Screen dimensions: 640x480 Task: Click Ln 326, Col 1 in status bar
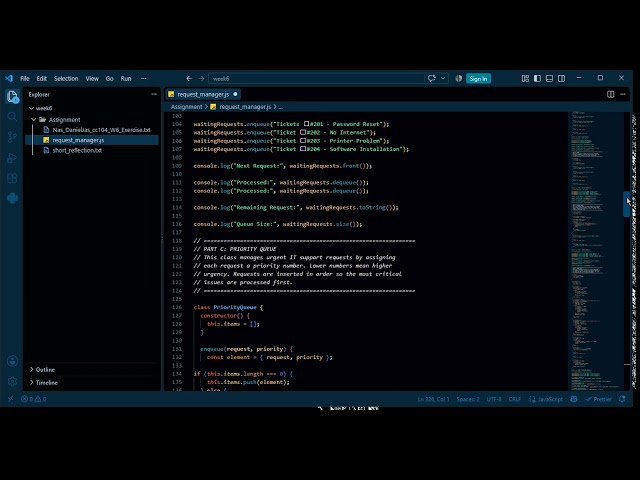coord(433,399)
